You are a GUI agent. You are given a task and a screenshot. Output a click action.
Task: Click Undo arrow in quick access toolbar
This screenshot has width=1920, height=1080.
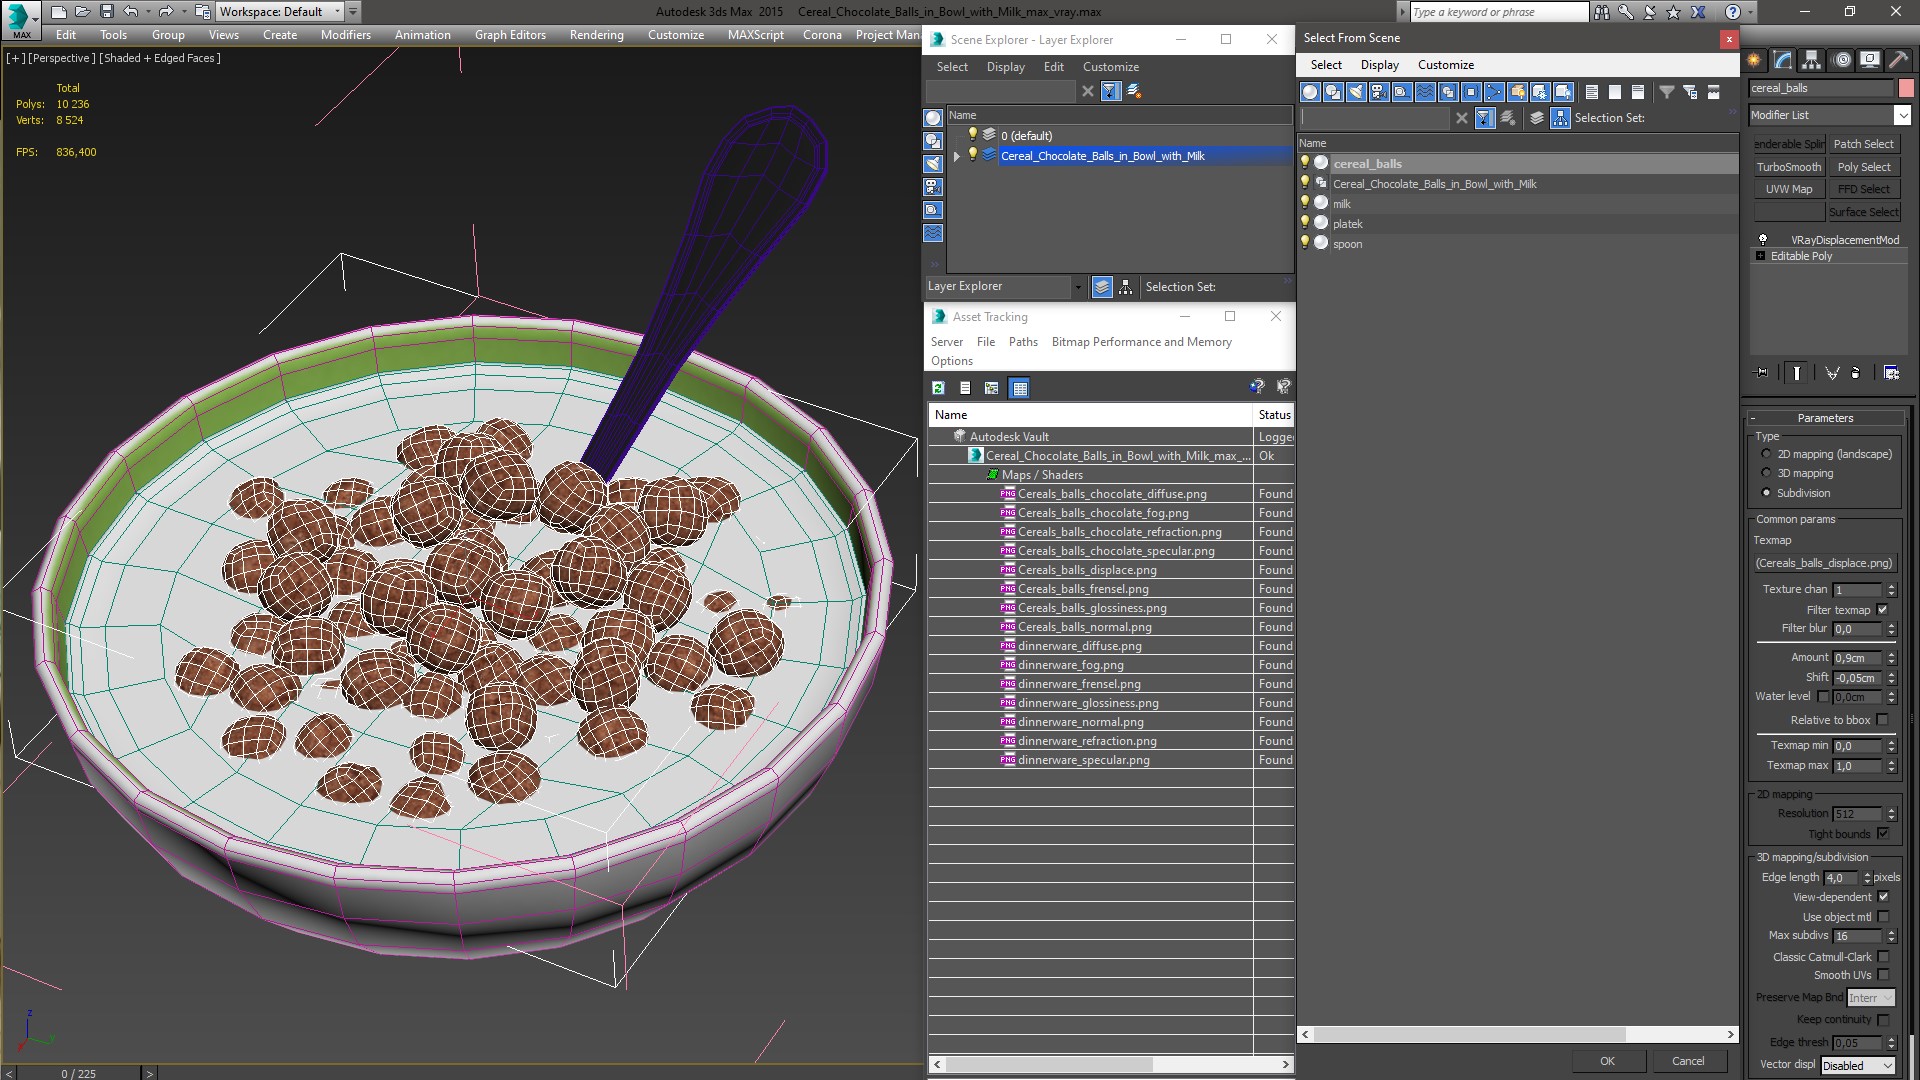(131, 12)
